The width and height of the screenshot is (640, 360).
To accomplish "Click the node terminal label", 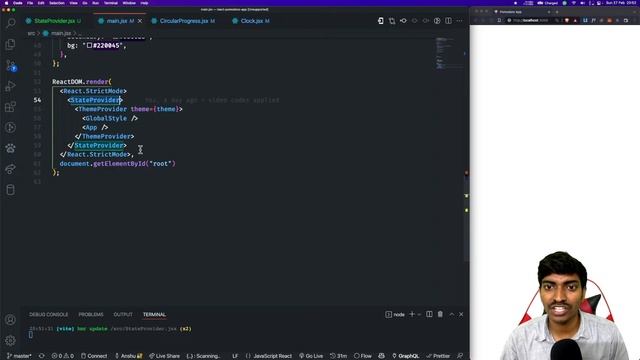I will tap(395, 314).
